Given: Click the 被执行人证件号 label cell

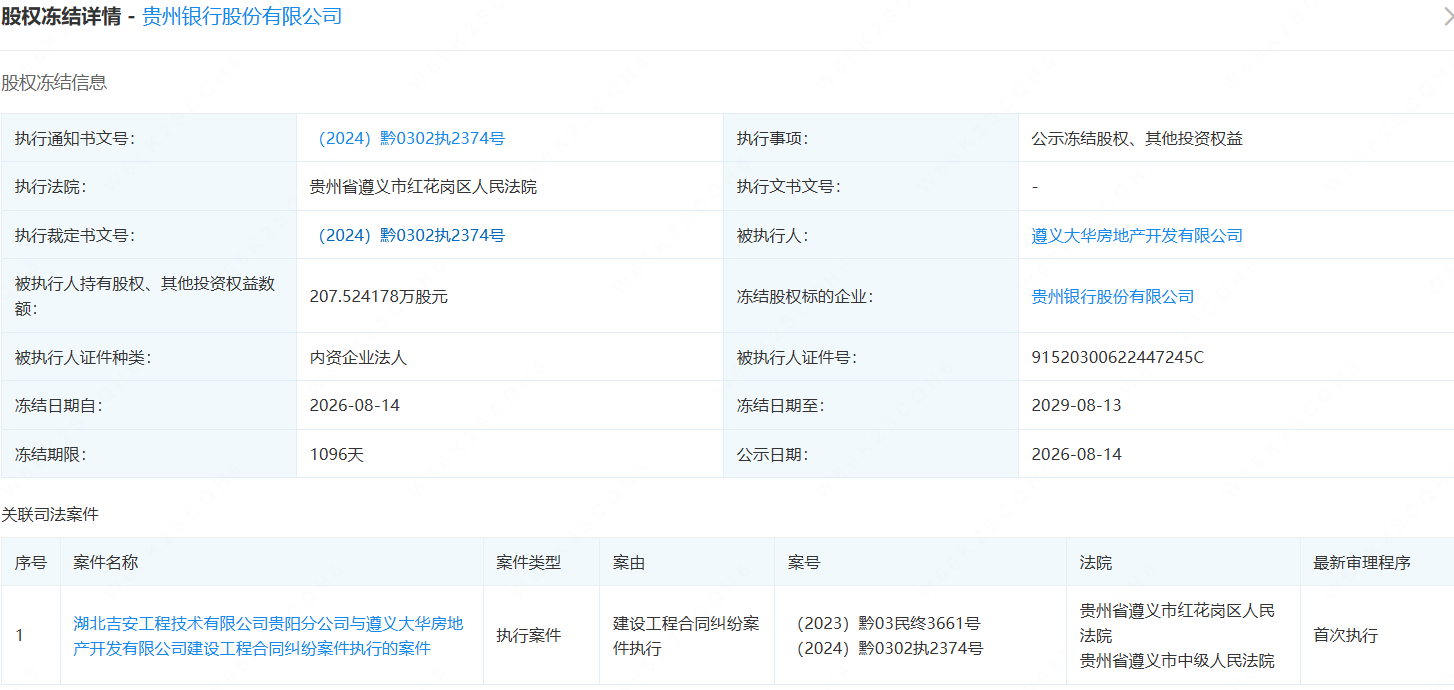Looking at the screenshot, I should click(871, 358).
